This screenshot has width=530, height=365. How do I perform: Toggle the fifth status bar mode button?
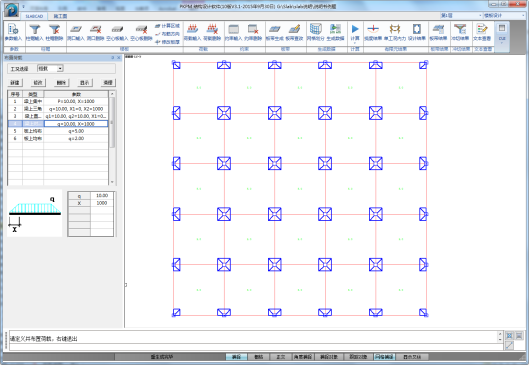(x=328, y=357)
